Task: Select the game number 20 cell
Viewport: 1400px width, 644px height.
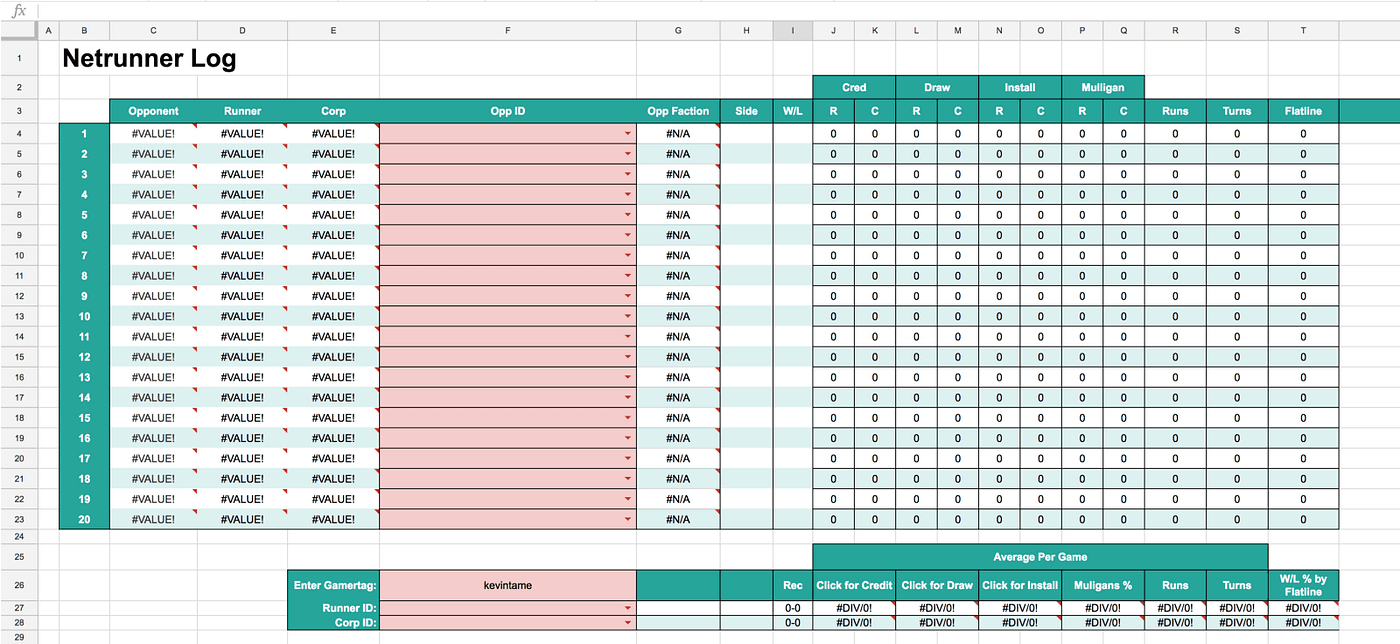Action: pyautogui.click(x=84, y=519)
